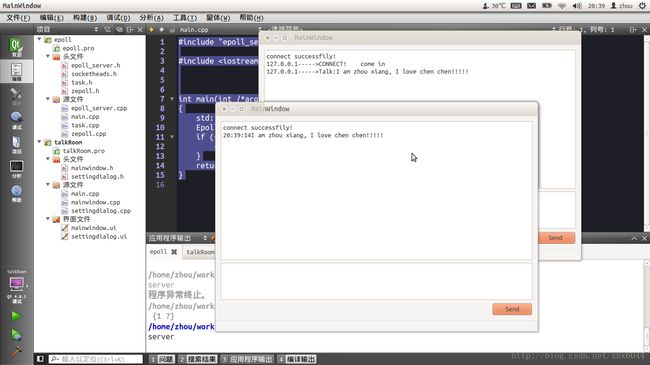Open talkRoom.pro in the project tree
Viewport: 650px width, 365px height.
[x=83, y=151]
